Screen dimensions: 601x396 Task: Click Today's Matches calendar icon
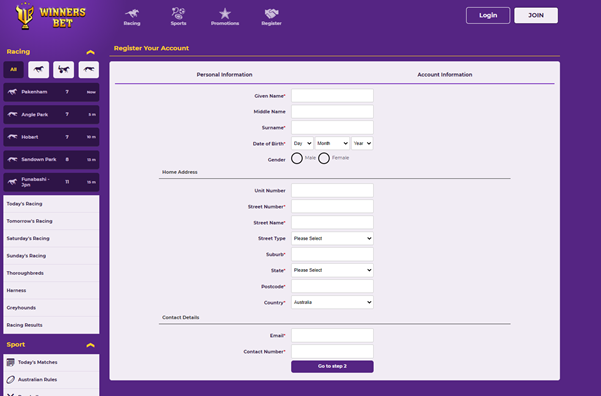(x=11, y=362)
